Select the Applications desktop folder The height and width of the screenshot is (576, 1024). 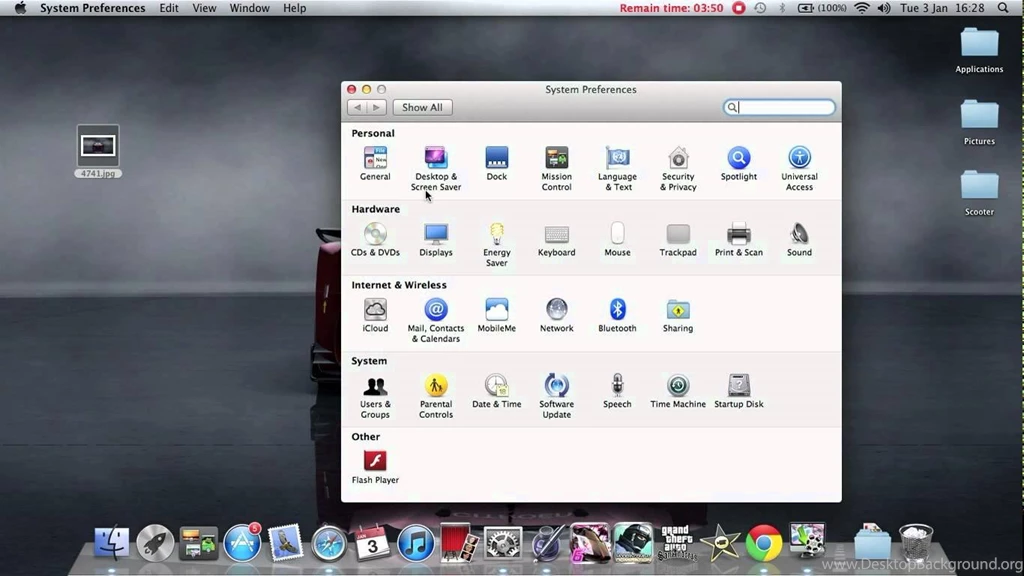pos(979,50)
